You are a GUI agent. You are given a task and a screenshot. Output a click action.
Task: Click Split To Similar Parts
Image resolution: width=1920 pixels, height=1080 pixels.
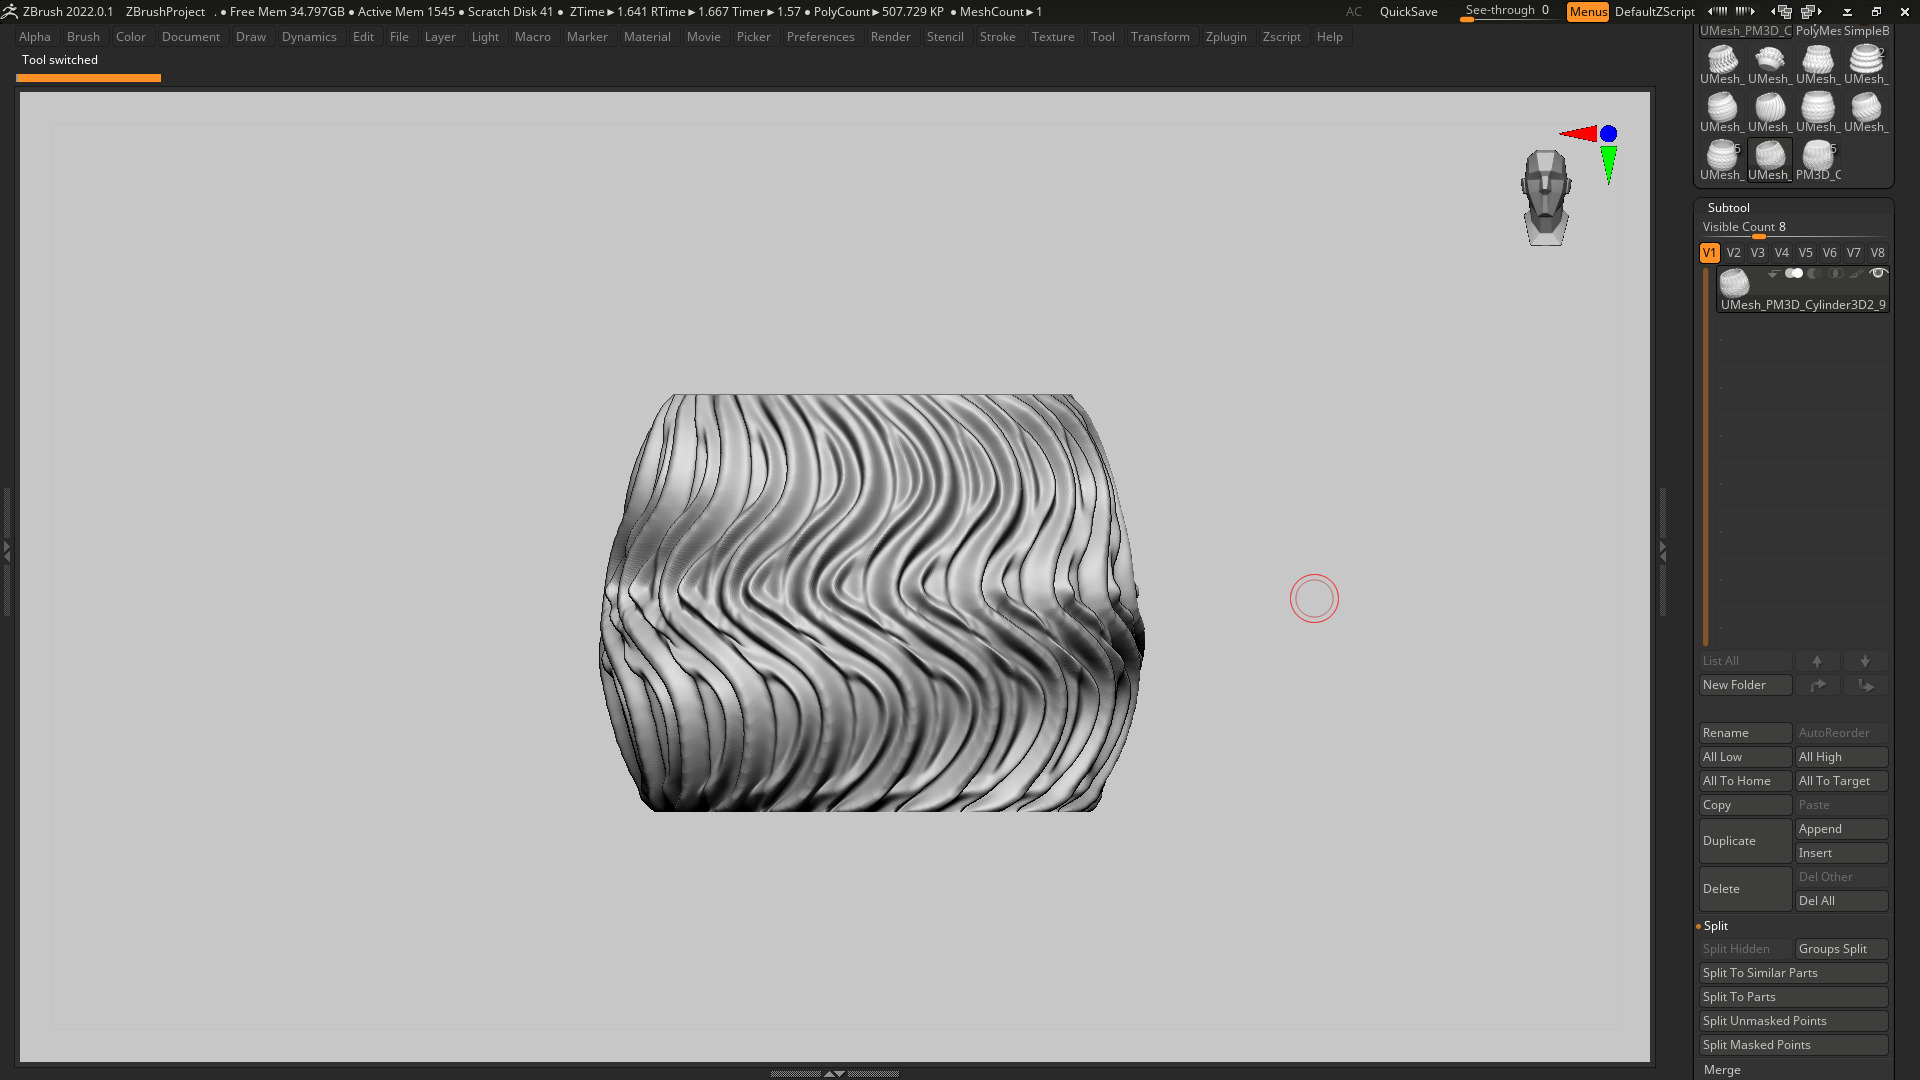pyautogui.click(x=1793, y=973)
